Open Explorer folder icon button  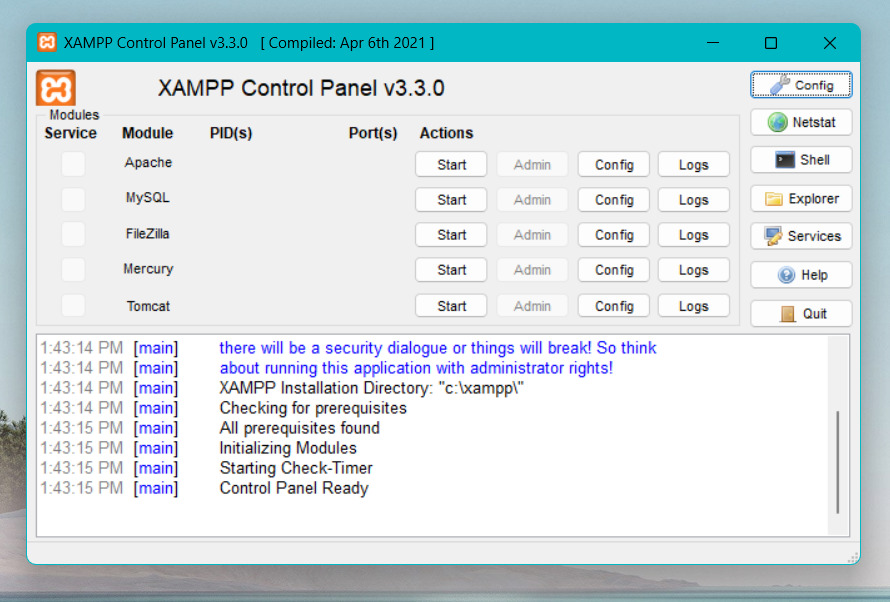(801, 199)
